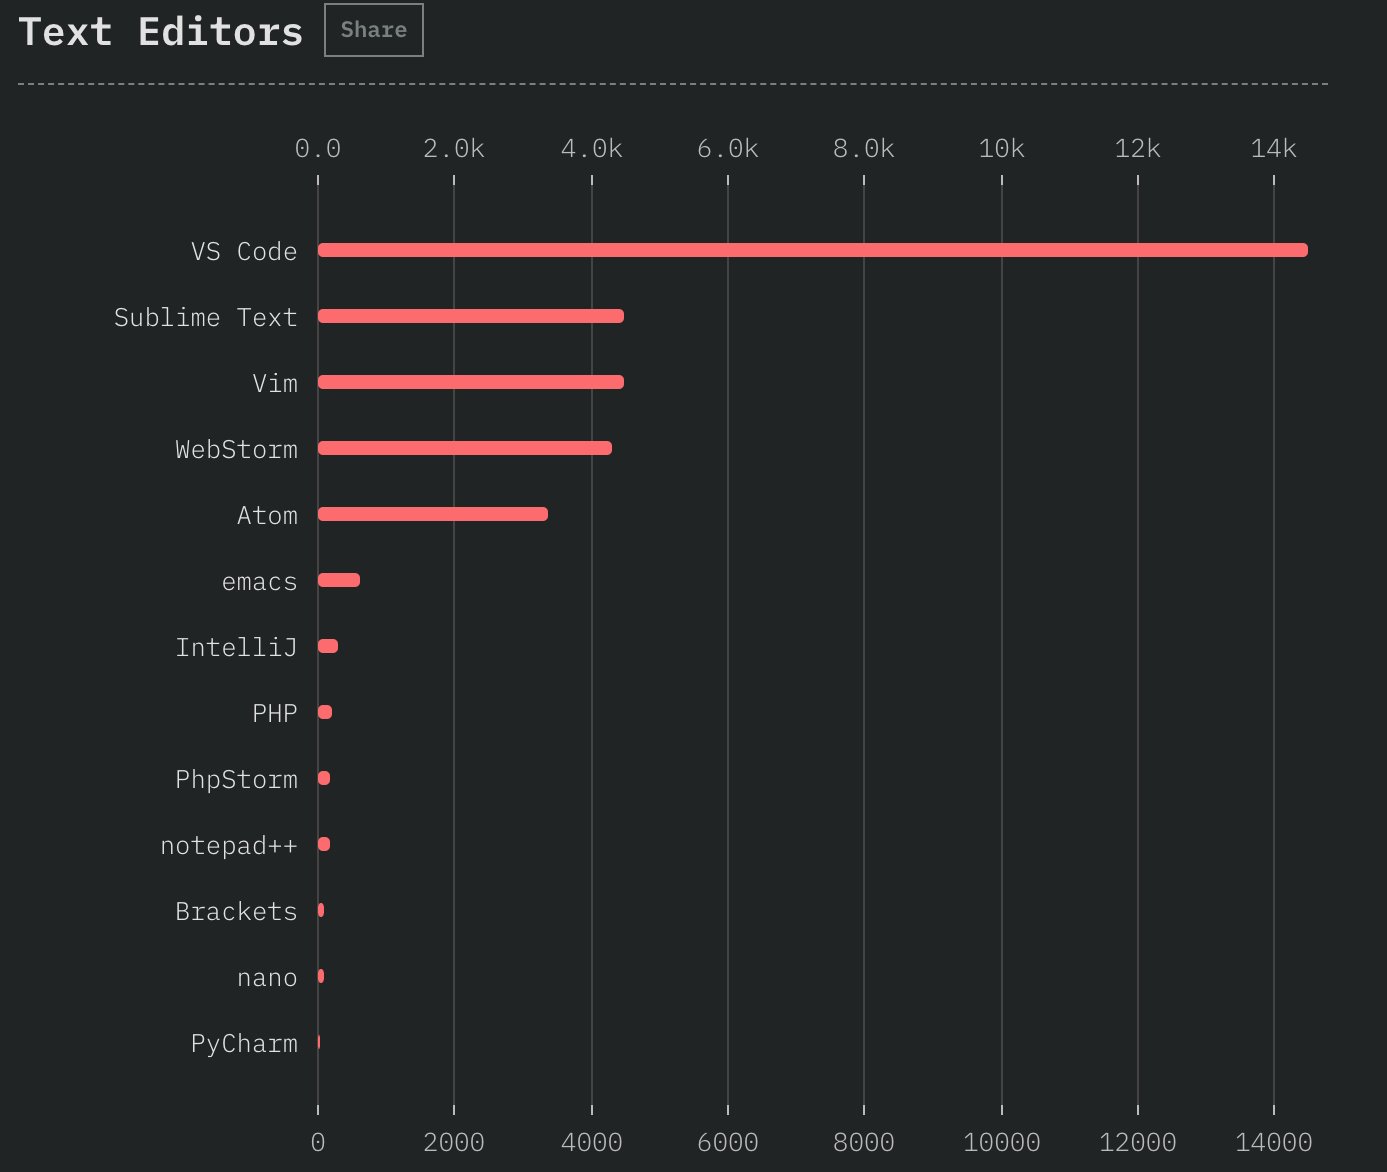
Task: Click the bottom axis 14000 label
Action: tap(1273, 1142)
